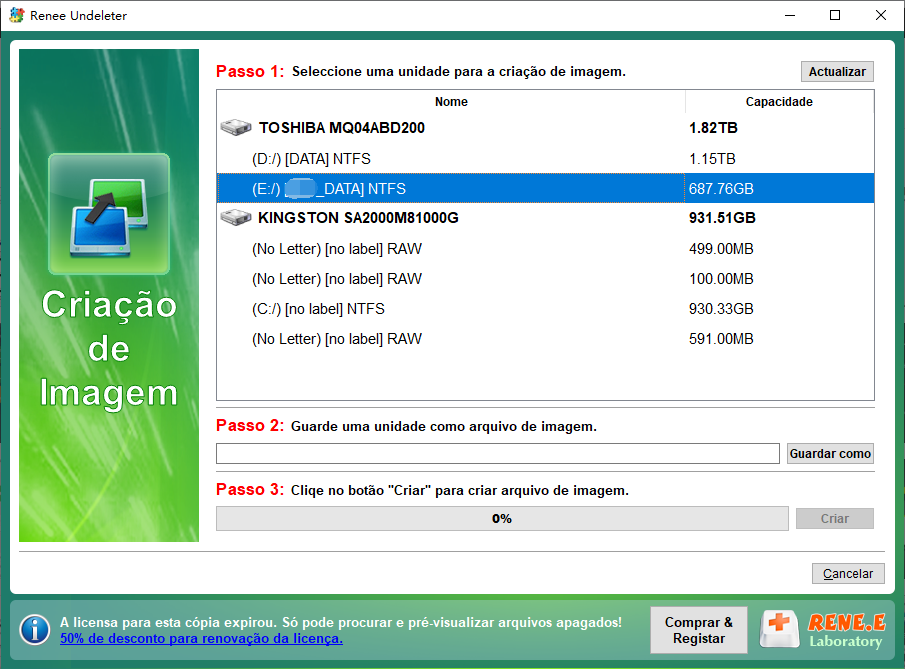The image size is (905, 669).
Task: Maximize the Renee Undeleter window
Action: pyautogui.click(x=835, y=15)
